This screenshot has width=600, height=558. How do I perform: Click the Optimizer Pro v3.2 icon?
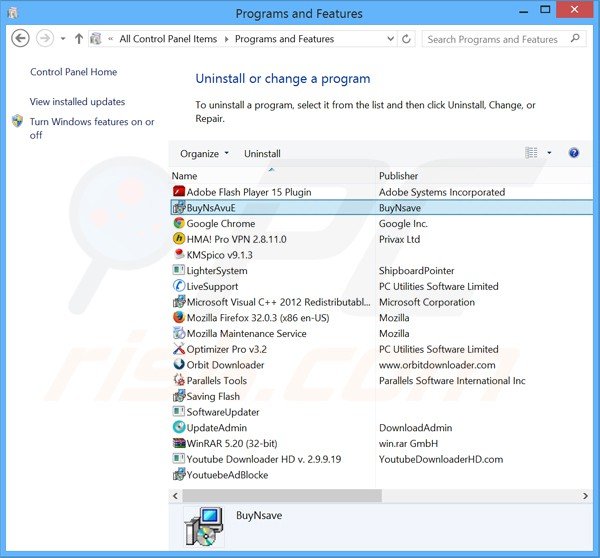click(x=179, y=348)
